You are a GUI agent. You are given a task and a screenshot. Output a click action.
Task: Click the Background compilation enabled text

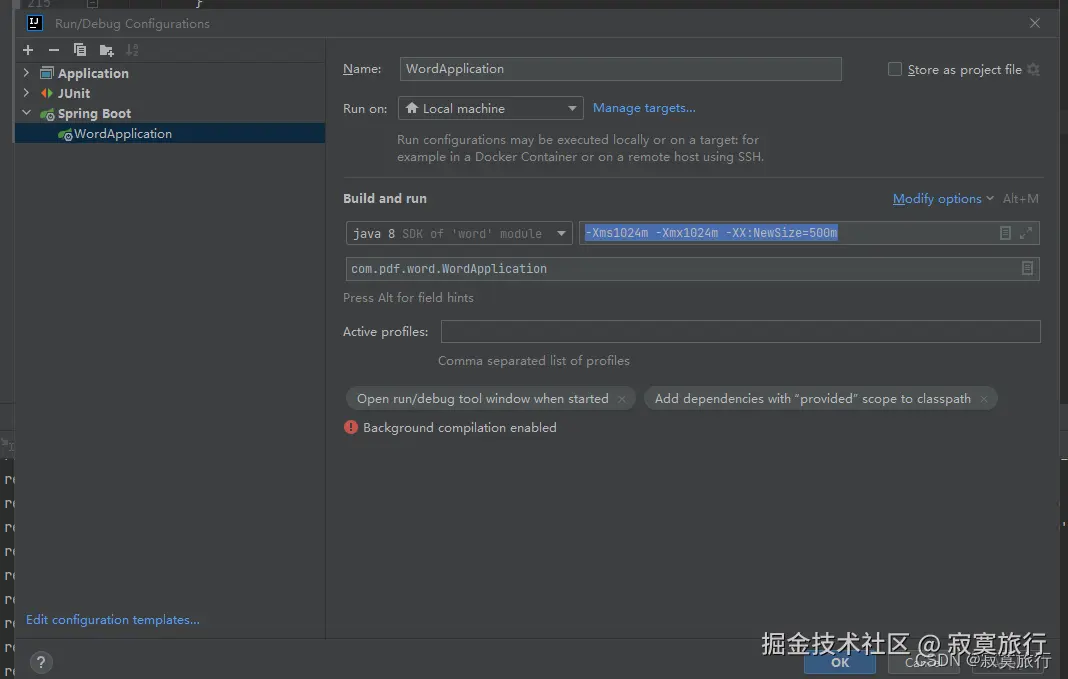[460, 428]
